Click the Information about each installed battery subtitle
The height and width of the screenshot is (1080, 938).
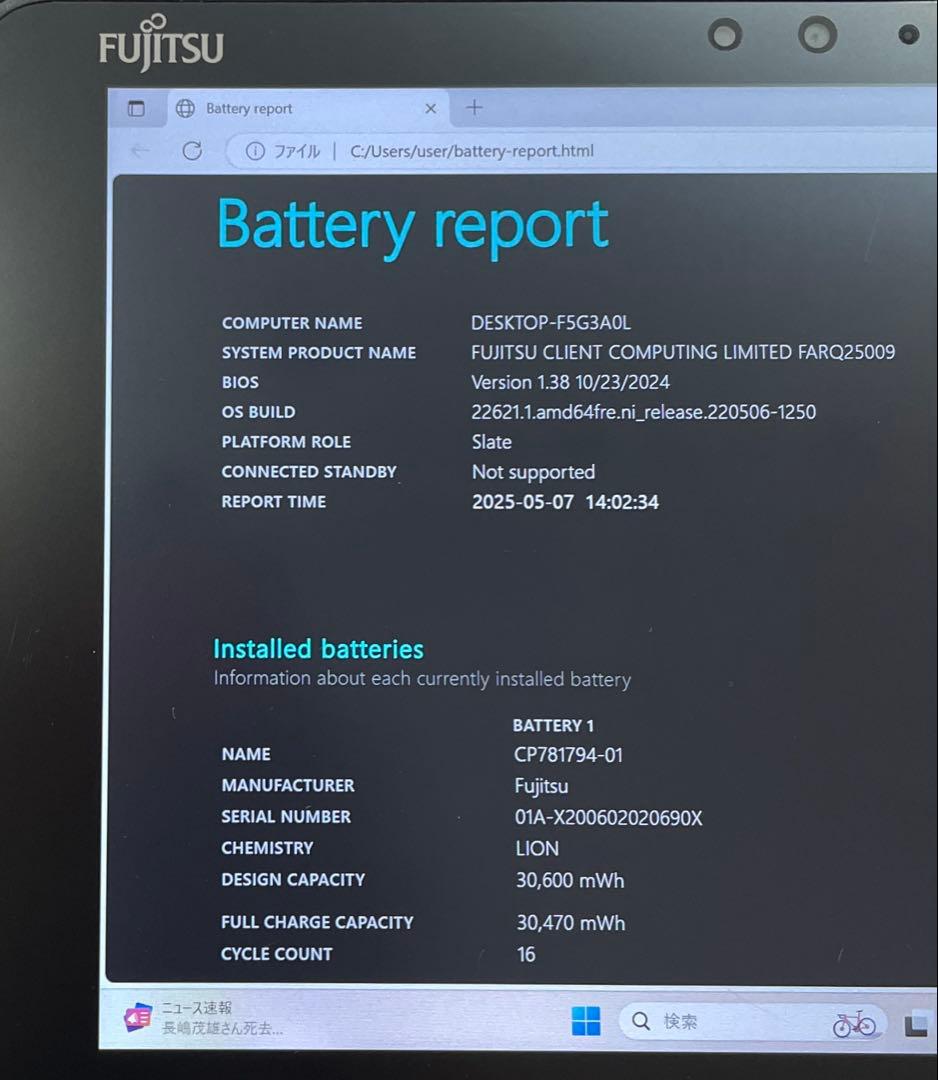(x=422, y=679)
